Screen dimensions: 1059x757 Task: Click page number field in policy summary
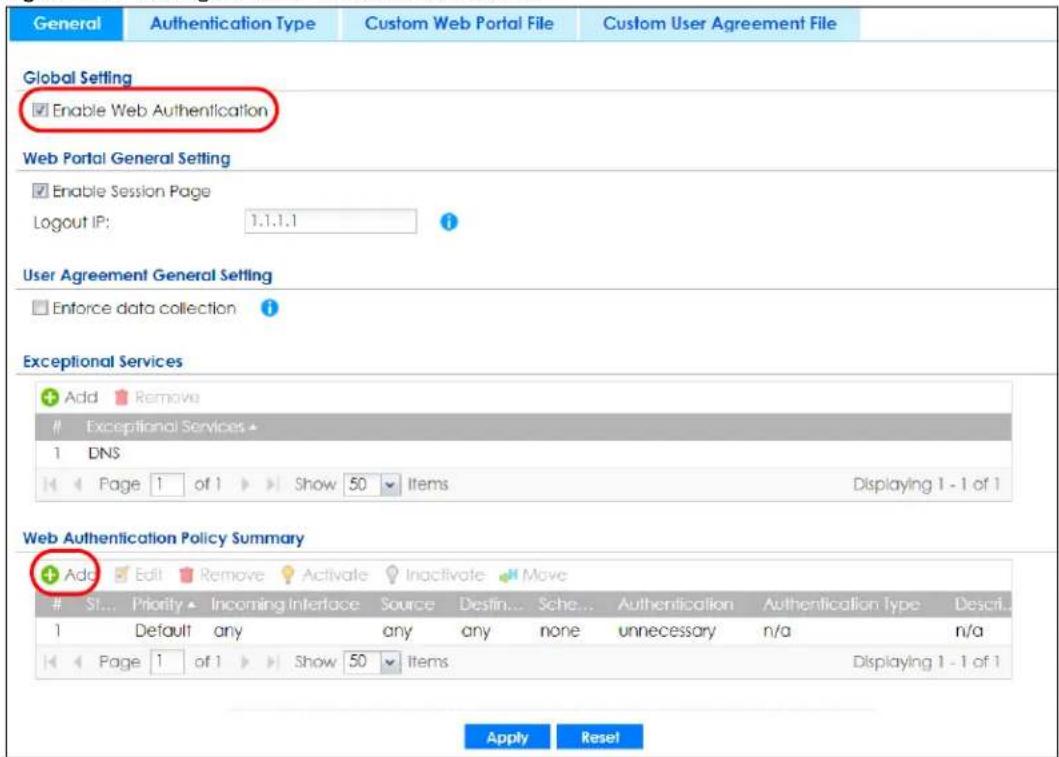(167, 662)
